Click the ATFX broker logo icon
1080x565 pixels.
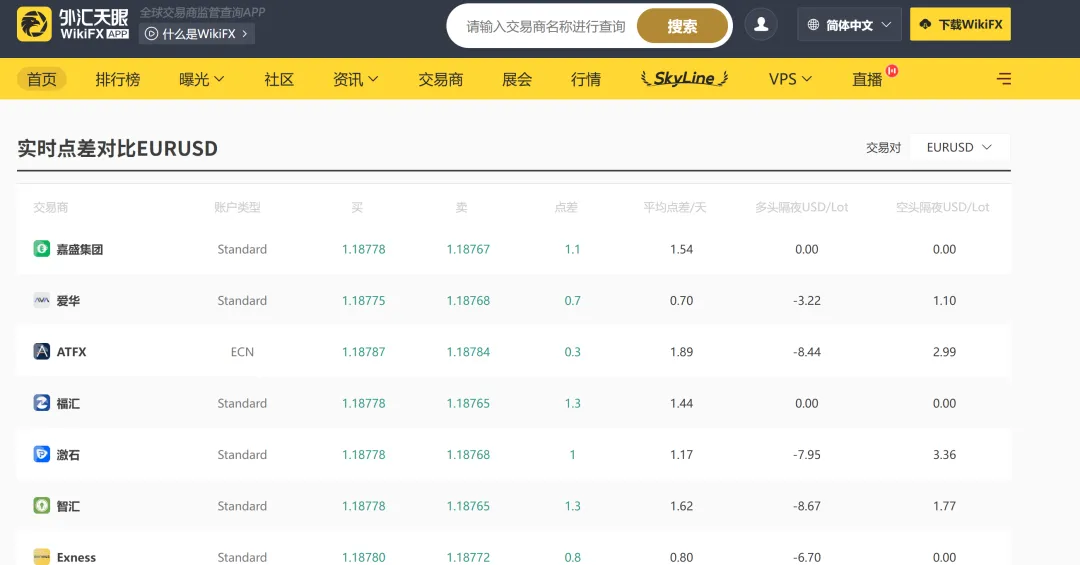pos(42,351)
